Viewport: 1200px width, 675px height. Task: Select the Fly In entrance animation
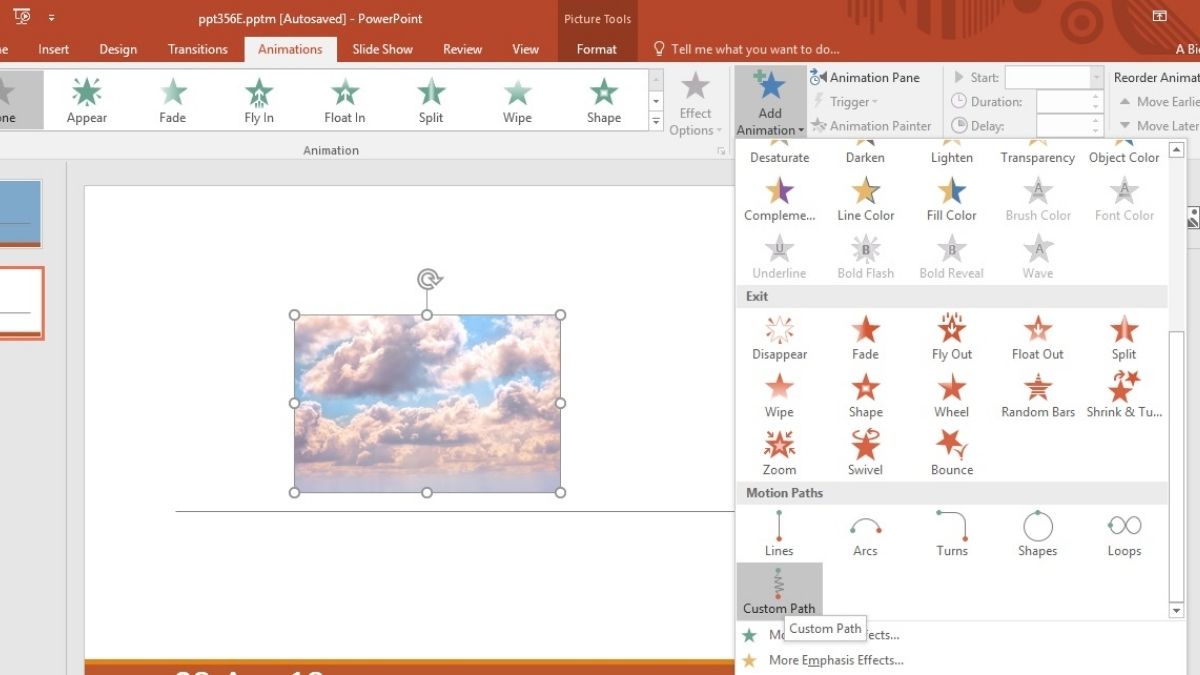[257, 97]
